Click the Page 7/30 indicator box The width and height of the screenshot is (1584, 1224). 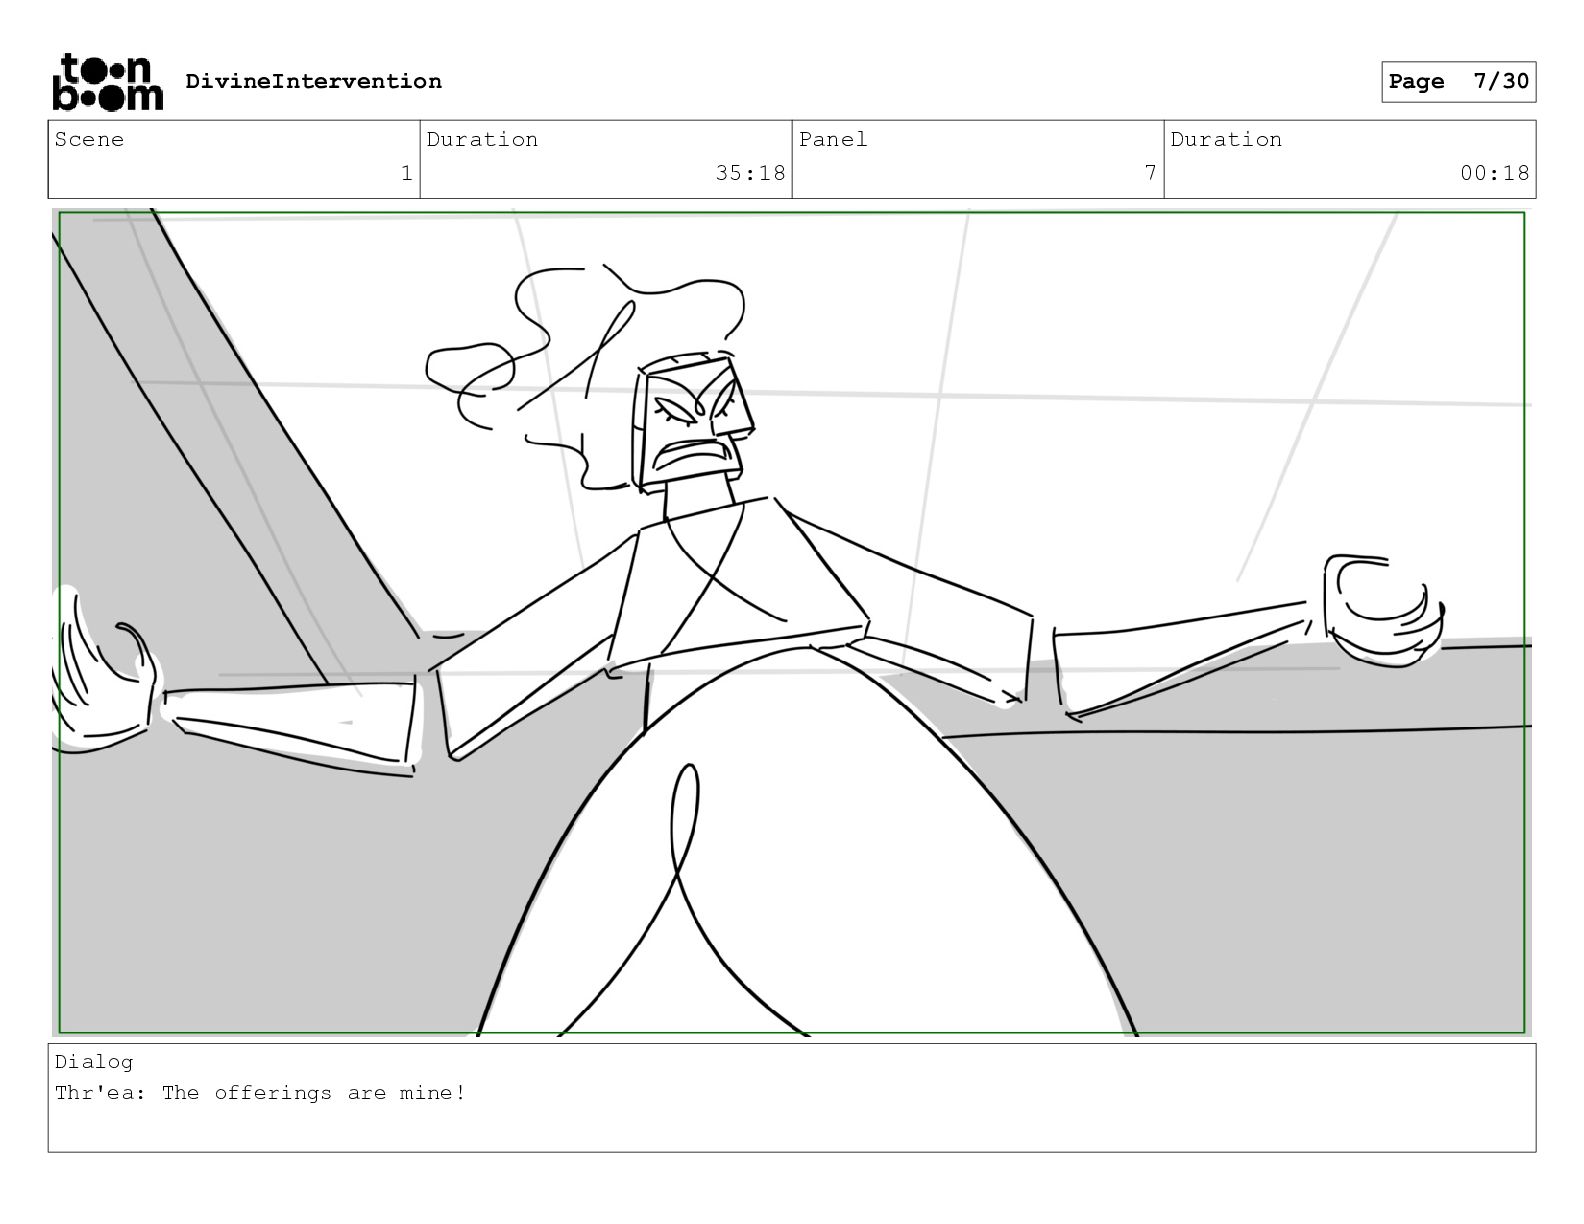tap(1458, 82)
